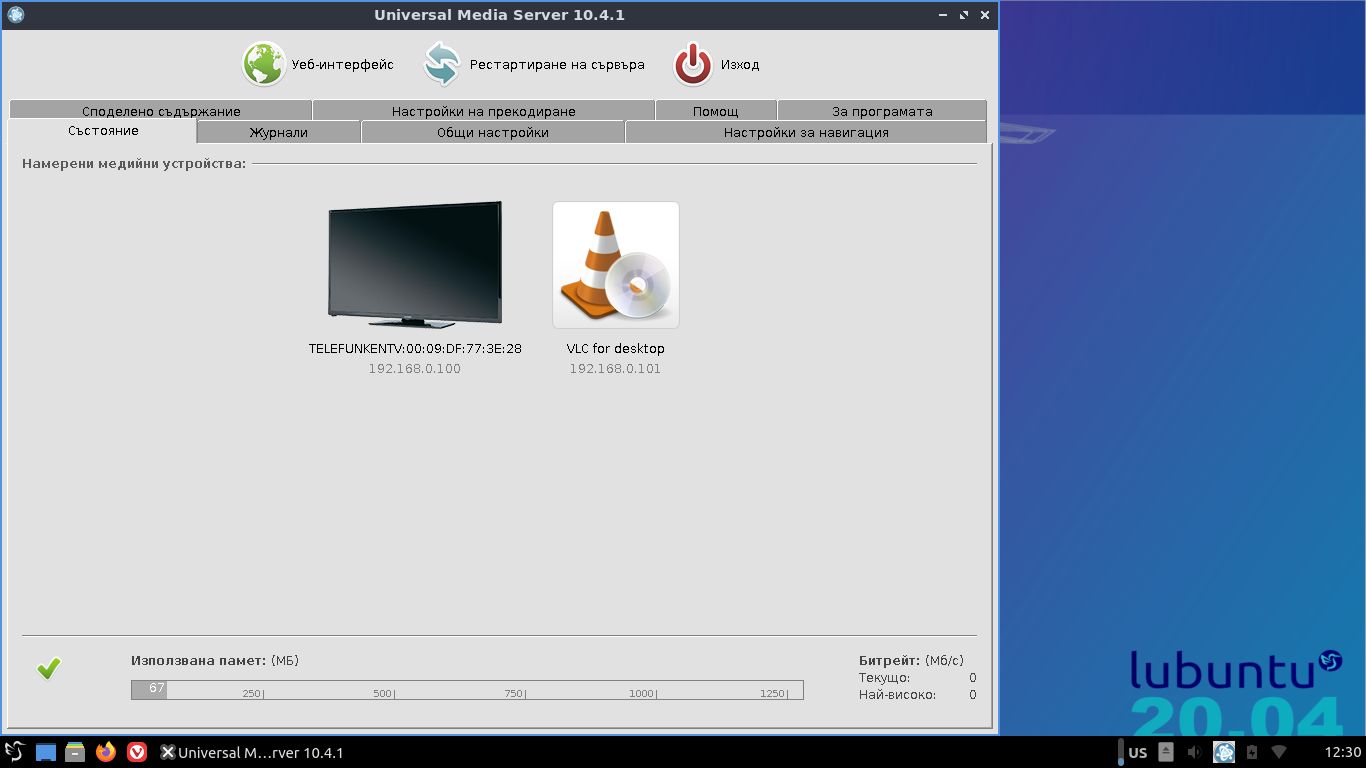The height and width of the screenshot is (768, 1366).
Task: Switch to the Споделено съдържание tab
Action: (x=161, y=111)
